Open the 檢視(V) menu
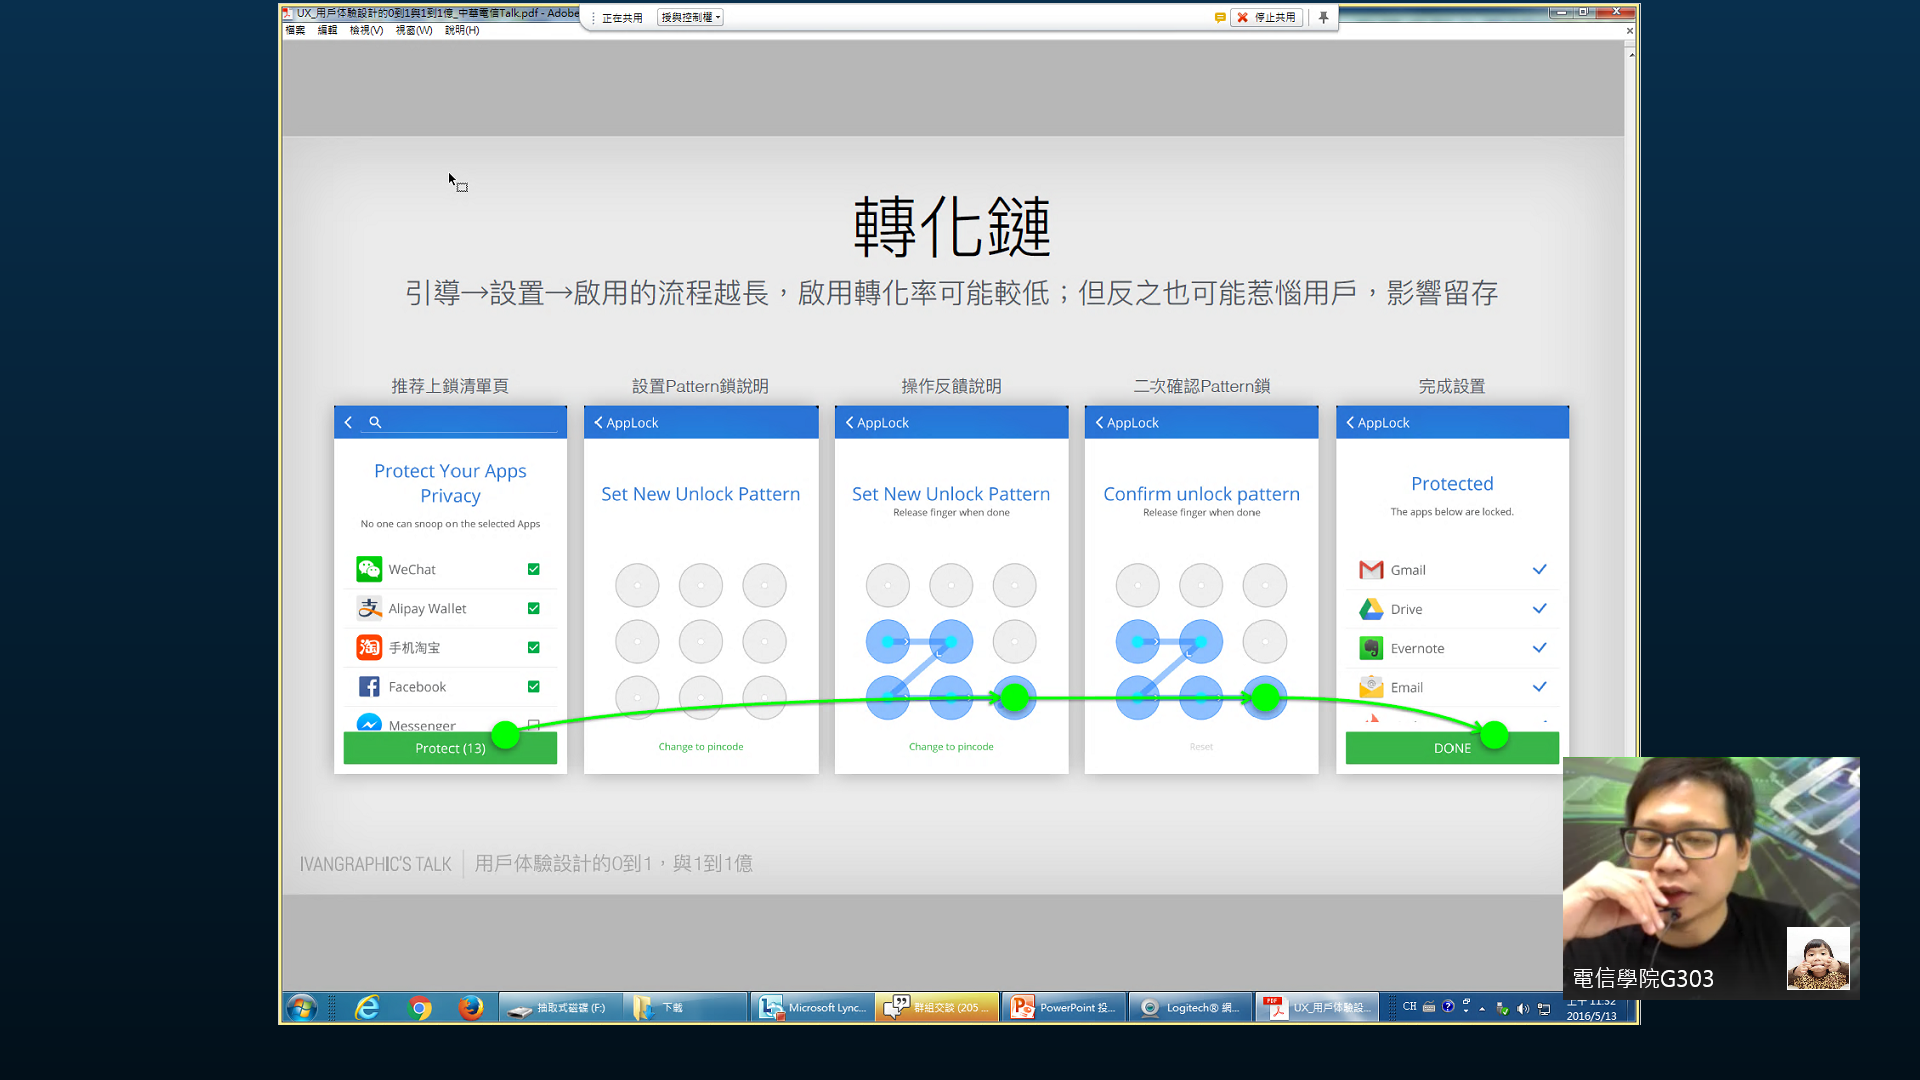The image size is (1920, 1080). (x=366, y=30)
